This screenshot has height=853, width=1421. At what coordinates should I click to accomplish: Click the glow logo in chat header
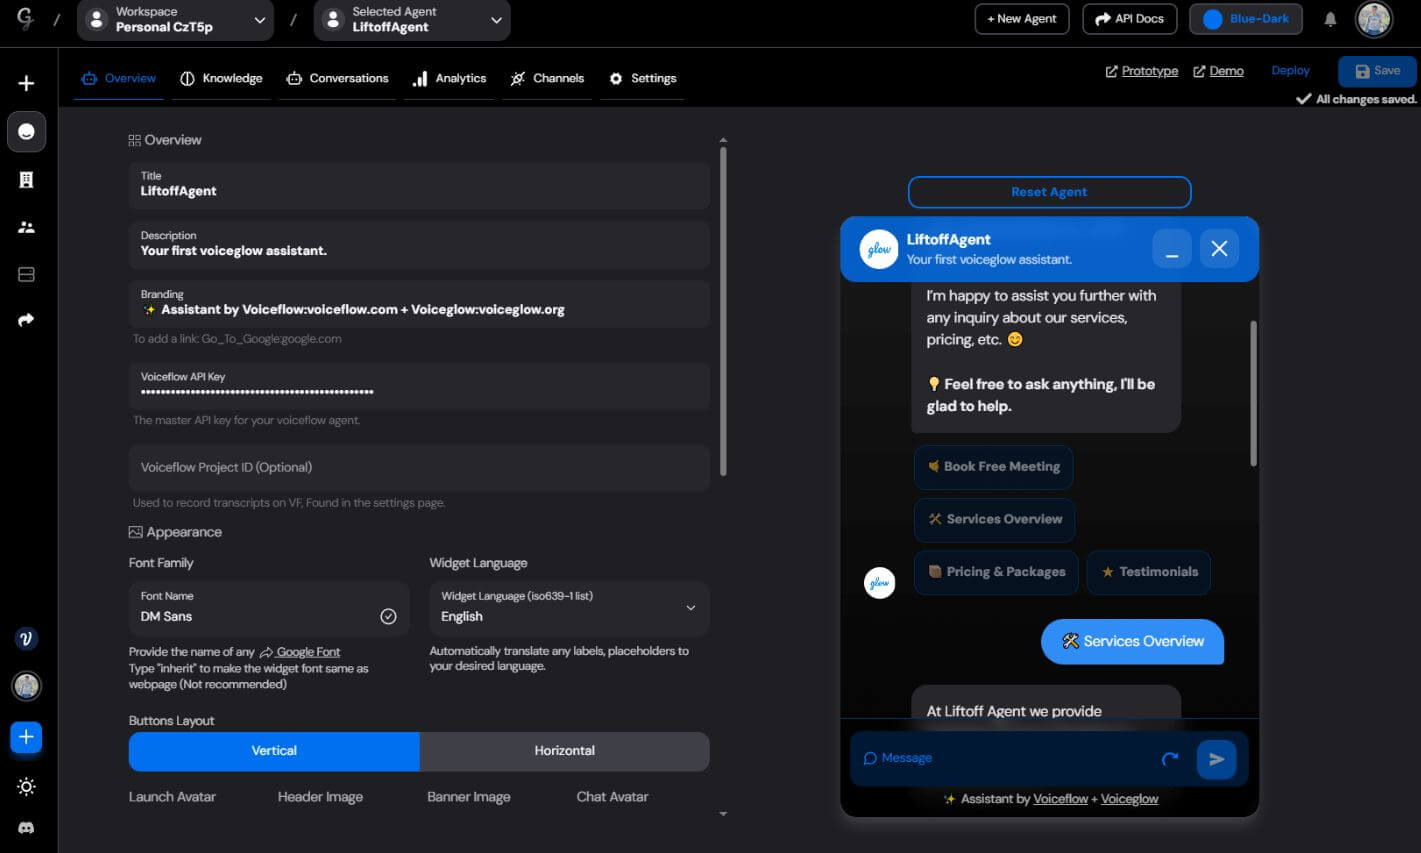880,250
